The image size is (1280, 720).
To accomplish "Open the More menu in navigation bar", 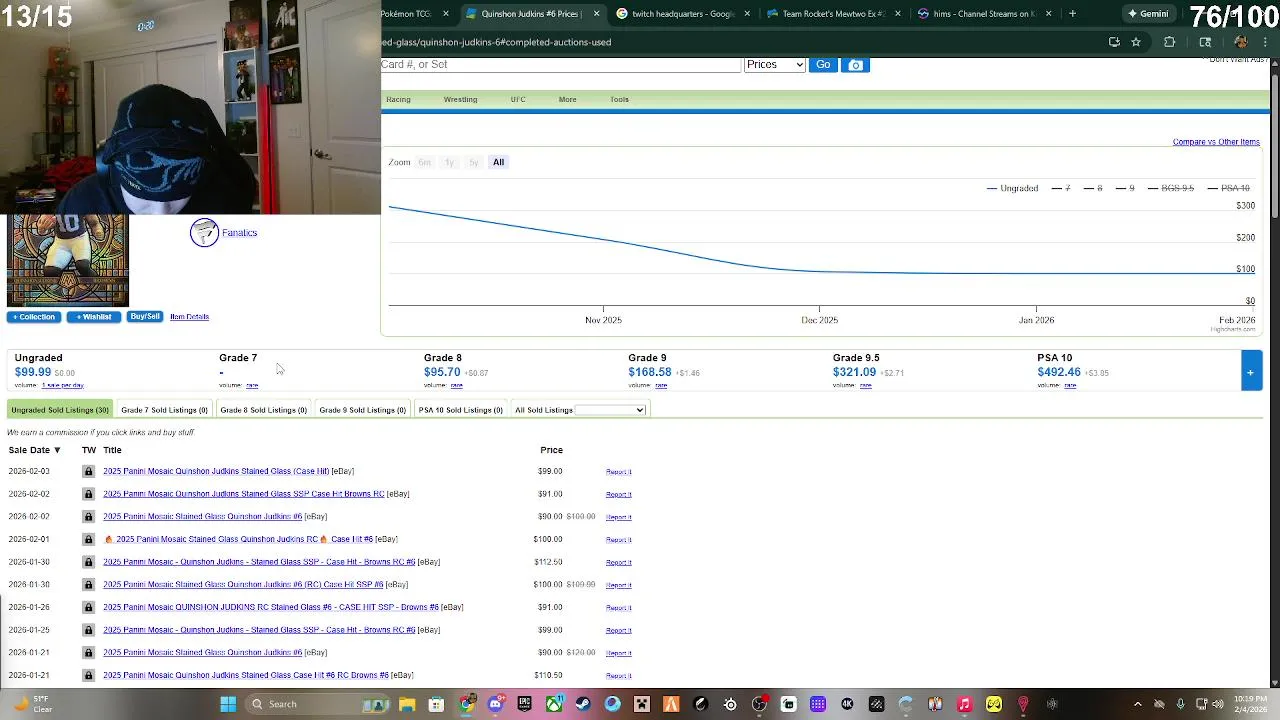I will click(567, 99).
